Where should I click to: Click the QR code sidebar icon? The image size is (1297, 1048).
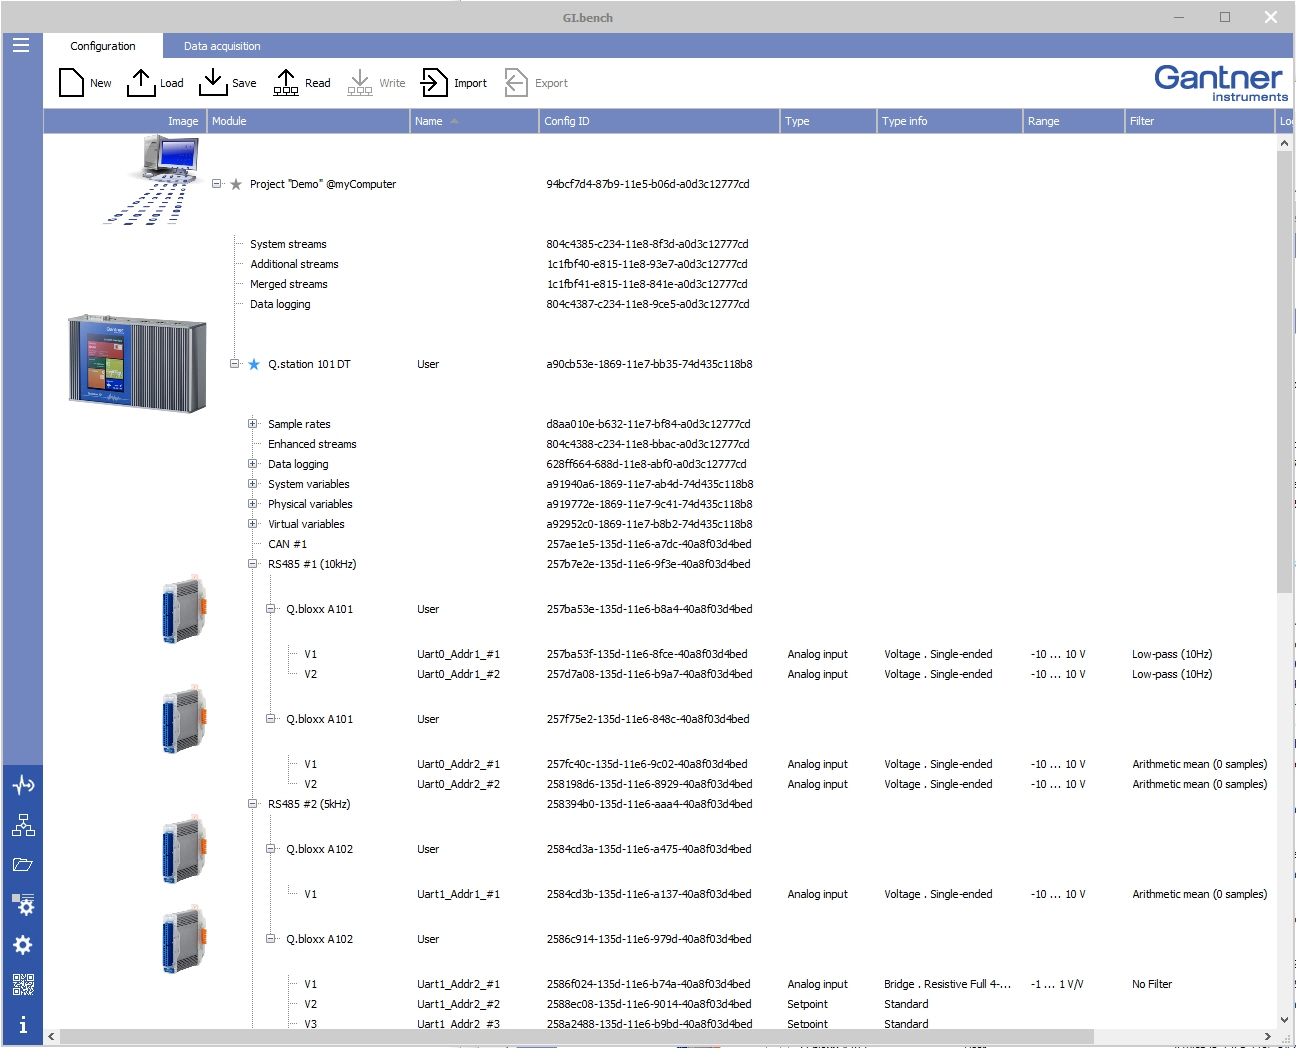23,985
